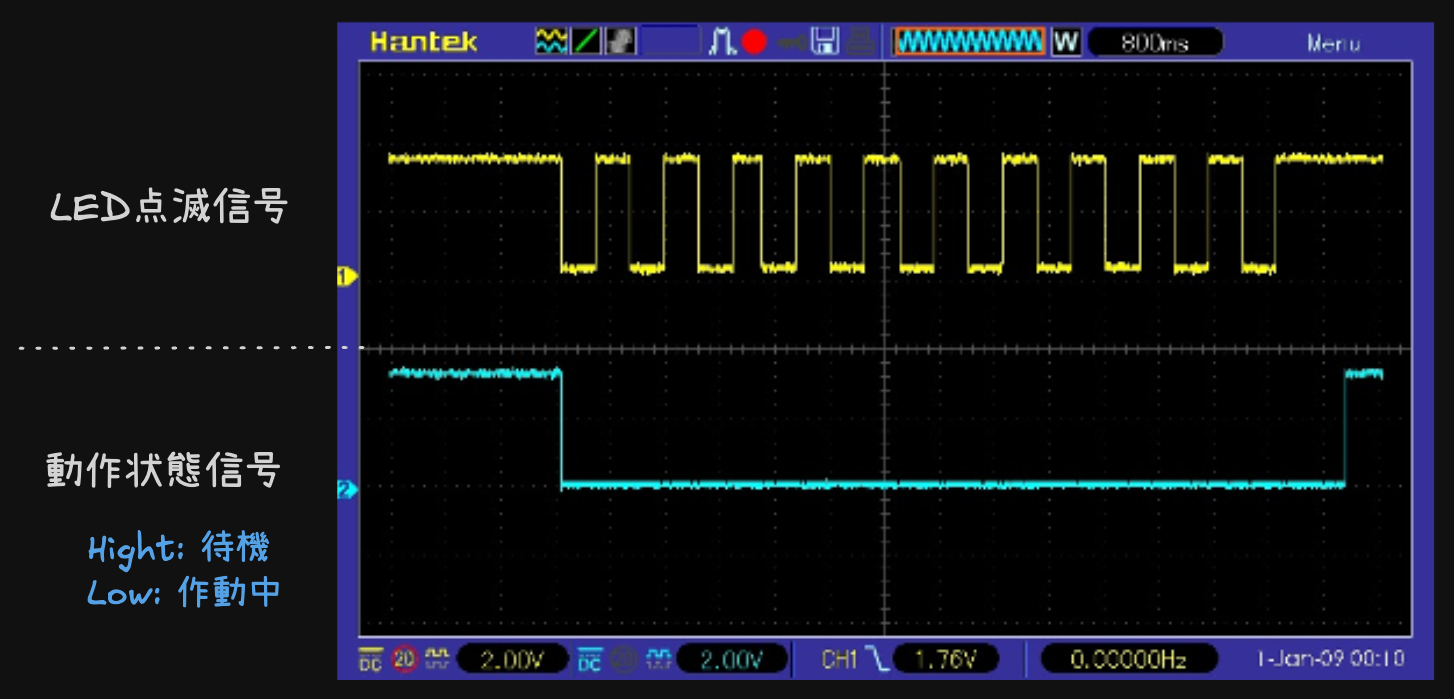
Task: Click the 0.00000Hz frequency readout
Action: tap(1129, 659)
